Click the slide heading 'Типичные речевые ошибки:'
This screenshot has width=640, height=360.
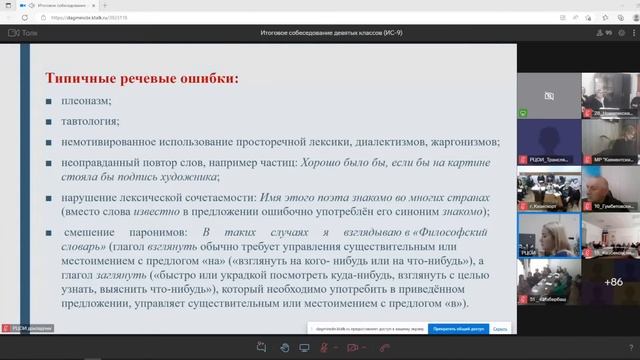[142, 78]
